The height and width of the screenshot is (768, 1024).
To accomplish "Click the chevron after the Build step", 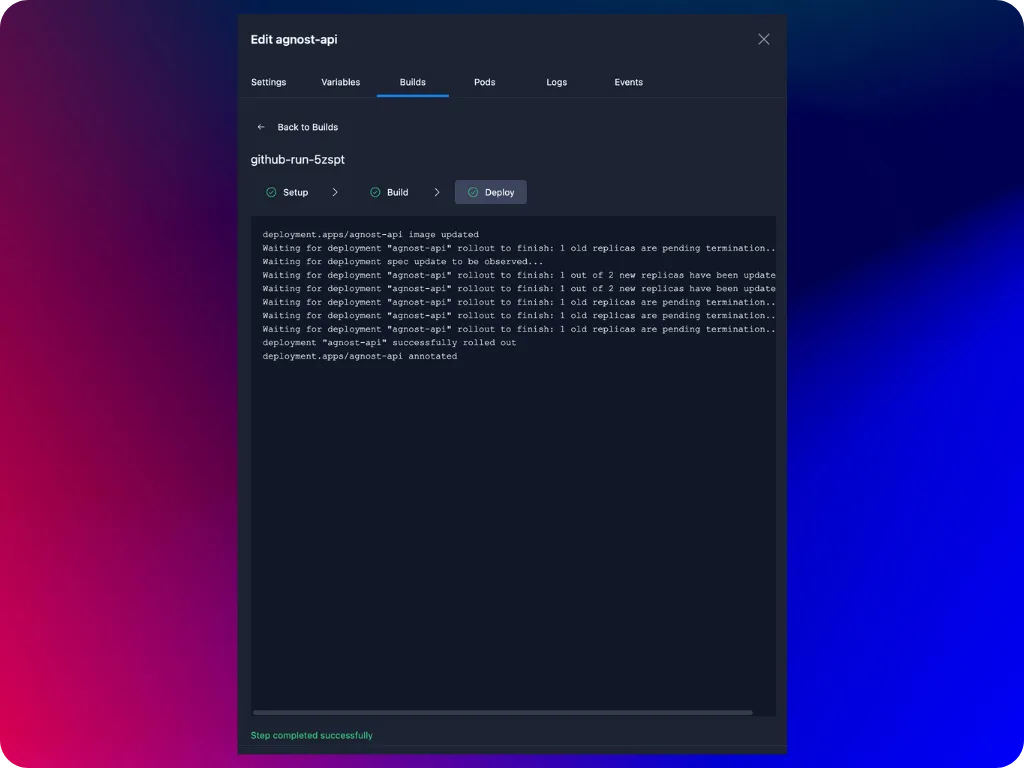I will point(437,192).
